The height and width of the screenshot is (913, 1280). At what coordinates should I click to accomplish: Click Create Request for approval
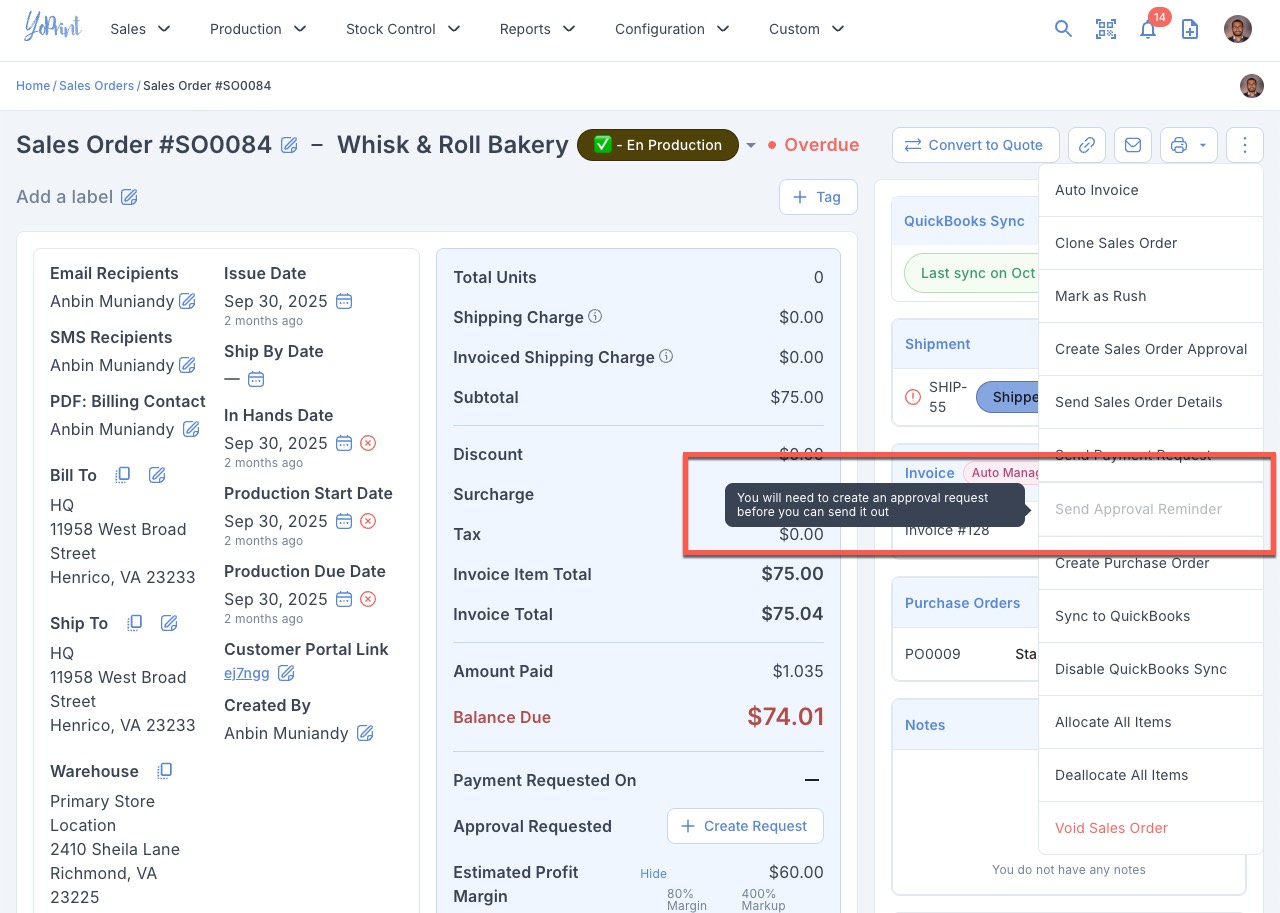click(x=744, y=826)
